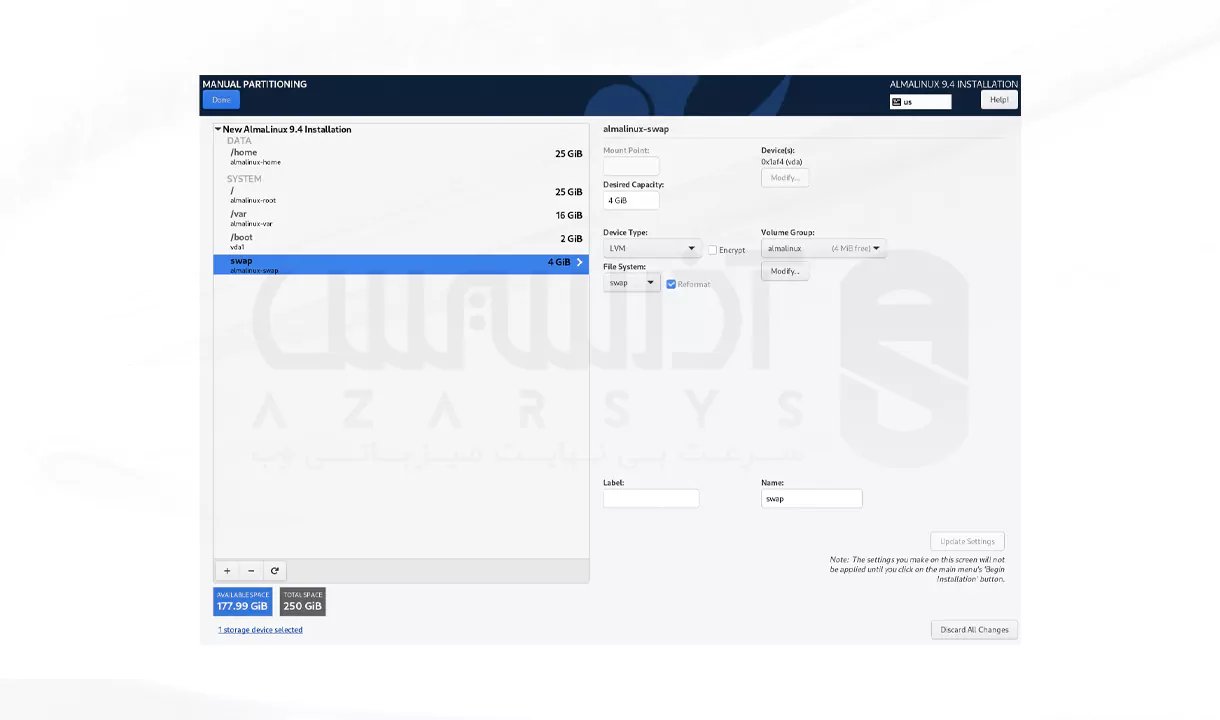The width and height of the screenshot is (1220, 720).
Task: Select the swap partition row
Action: (401, 264)
